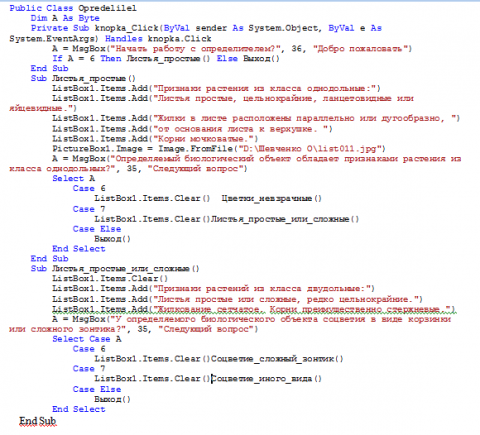Click the 'Dim A As Byte' declaration
Viewport: 480px width, 435px height.
[x=65, y=18]
